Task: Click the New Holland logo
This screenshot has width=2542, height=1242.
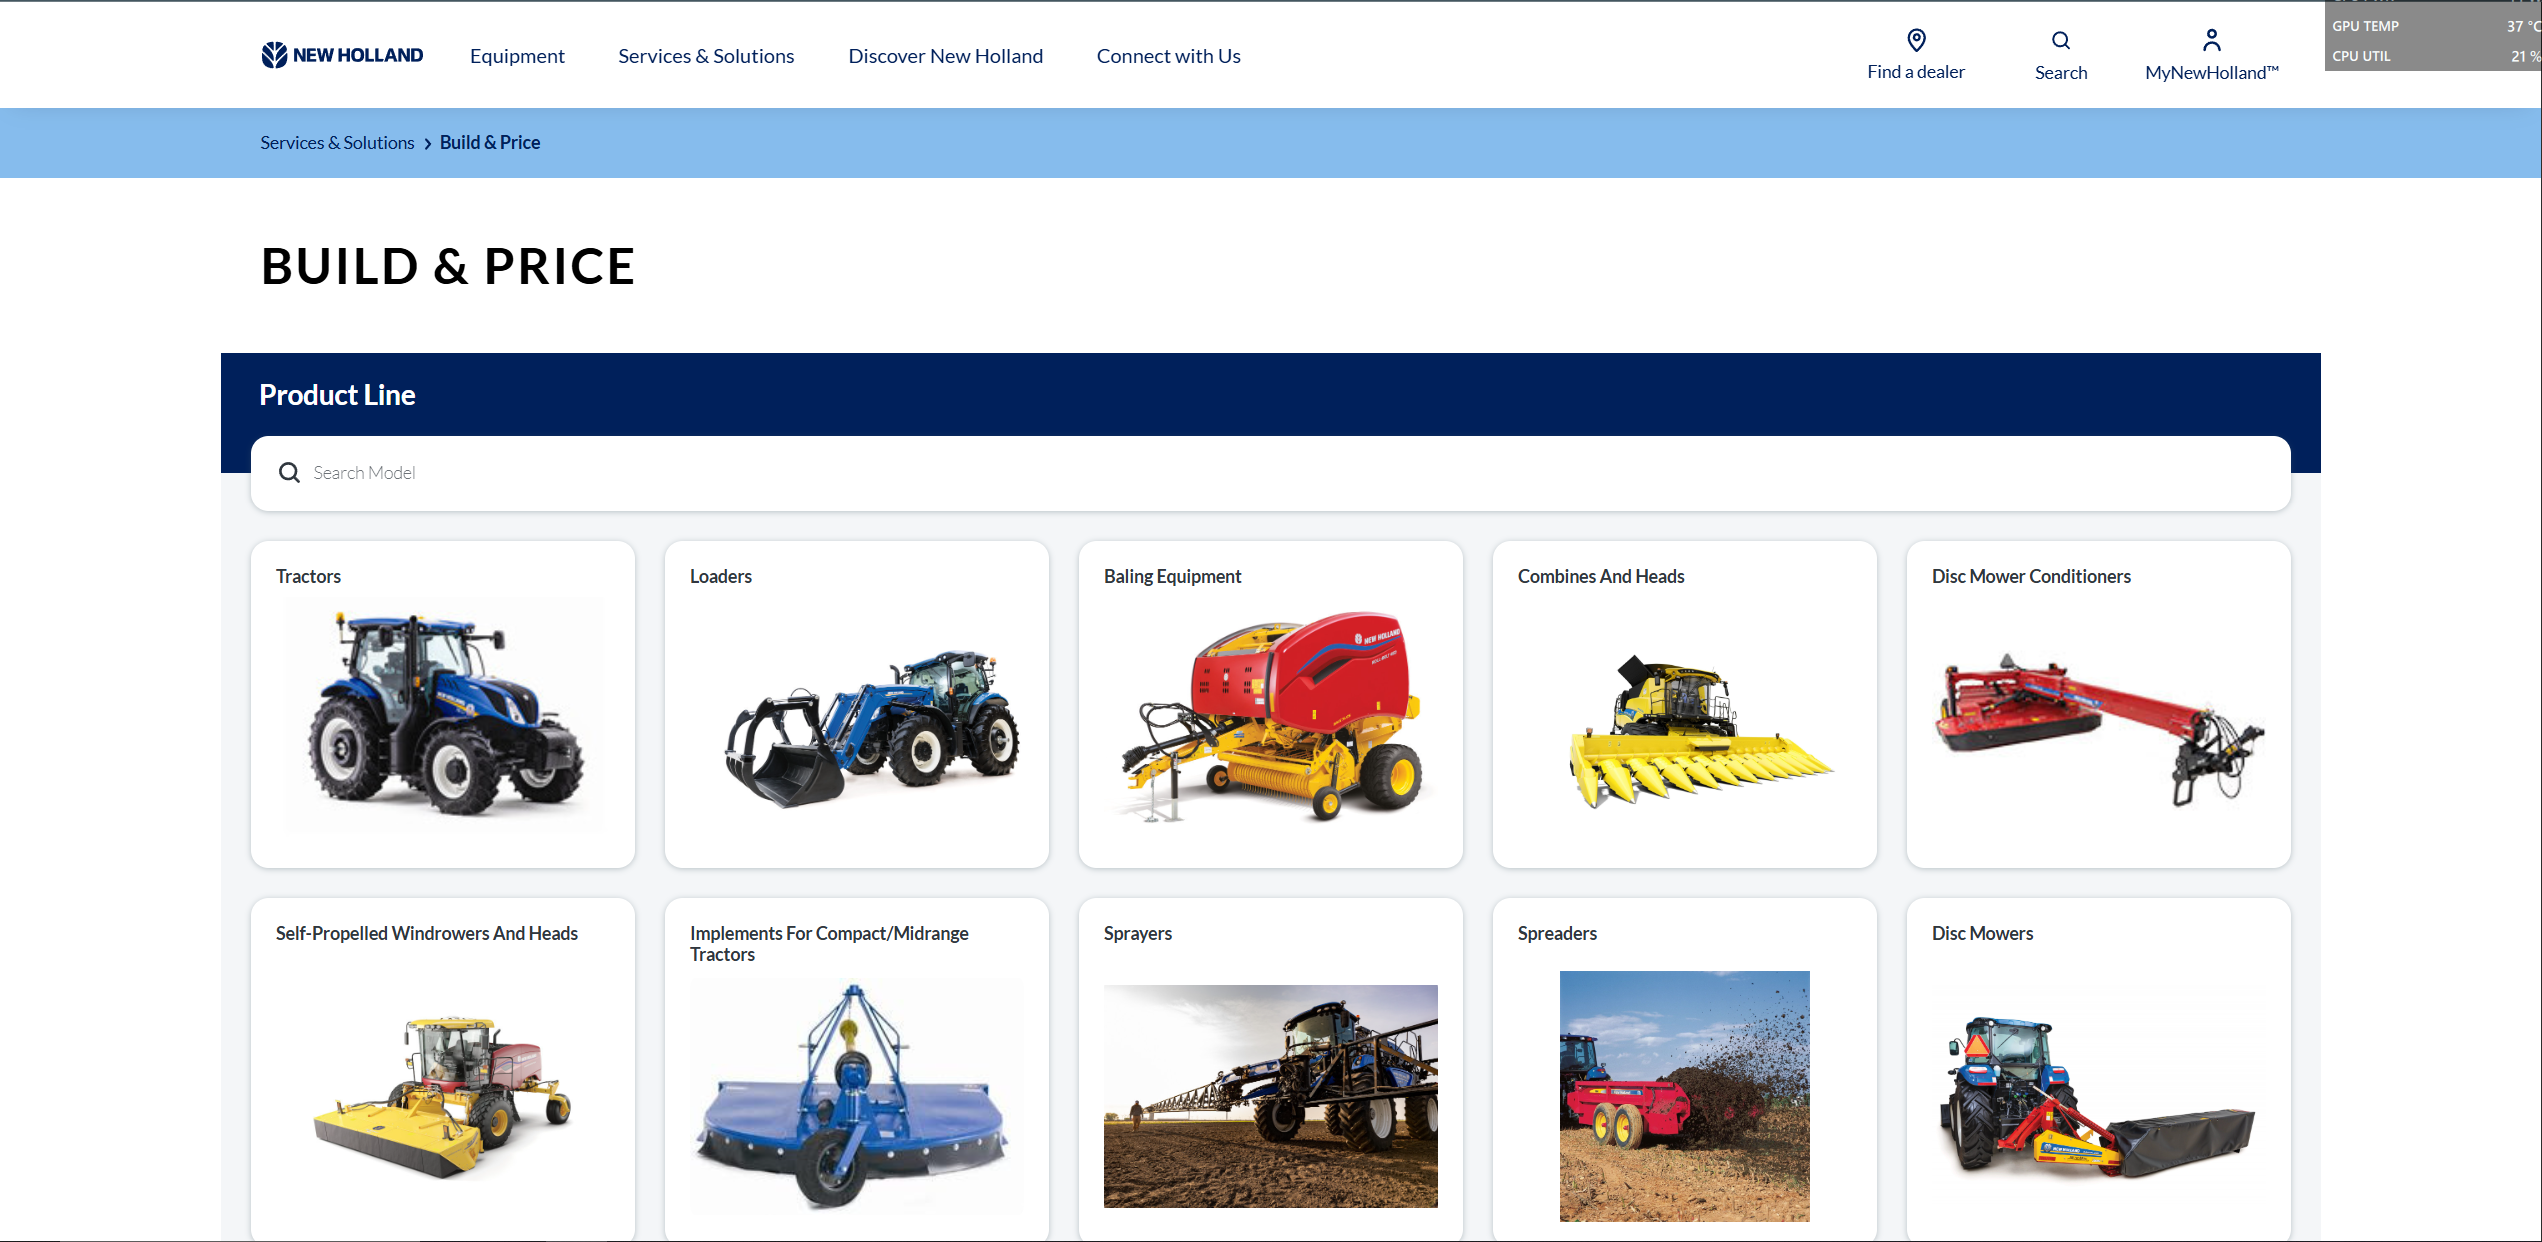Action: coord(342,55)
